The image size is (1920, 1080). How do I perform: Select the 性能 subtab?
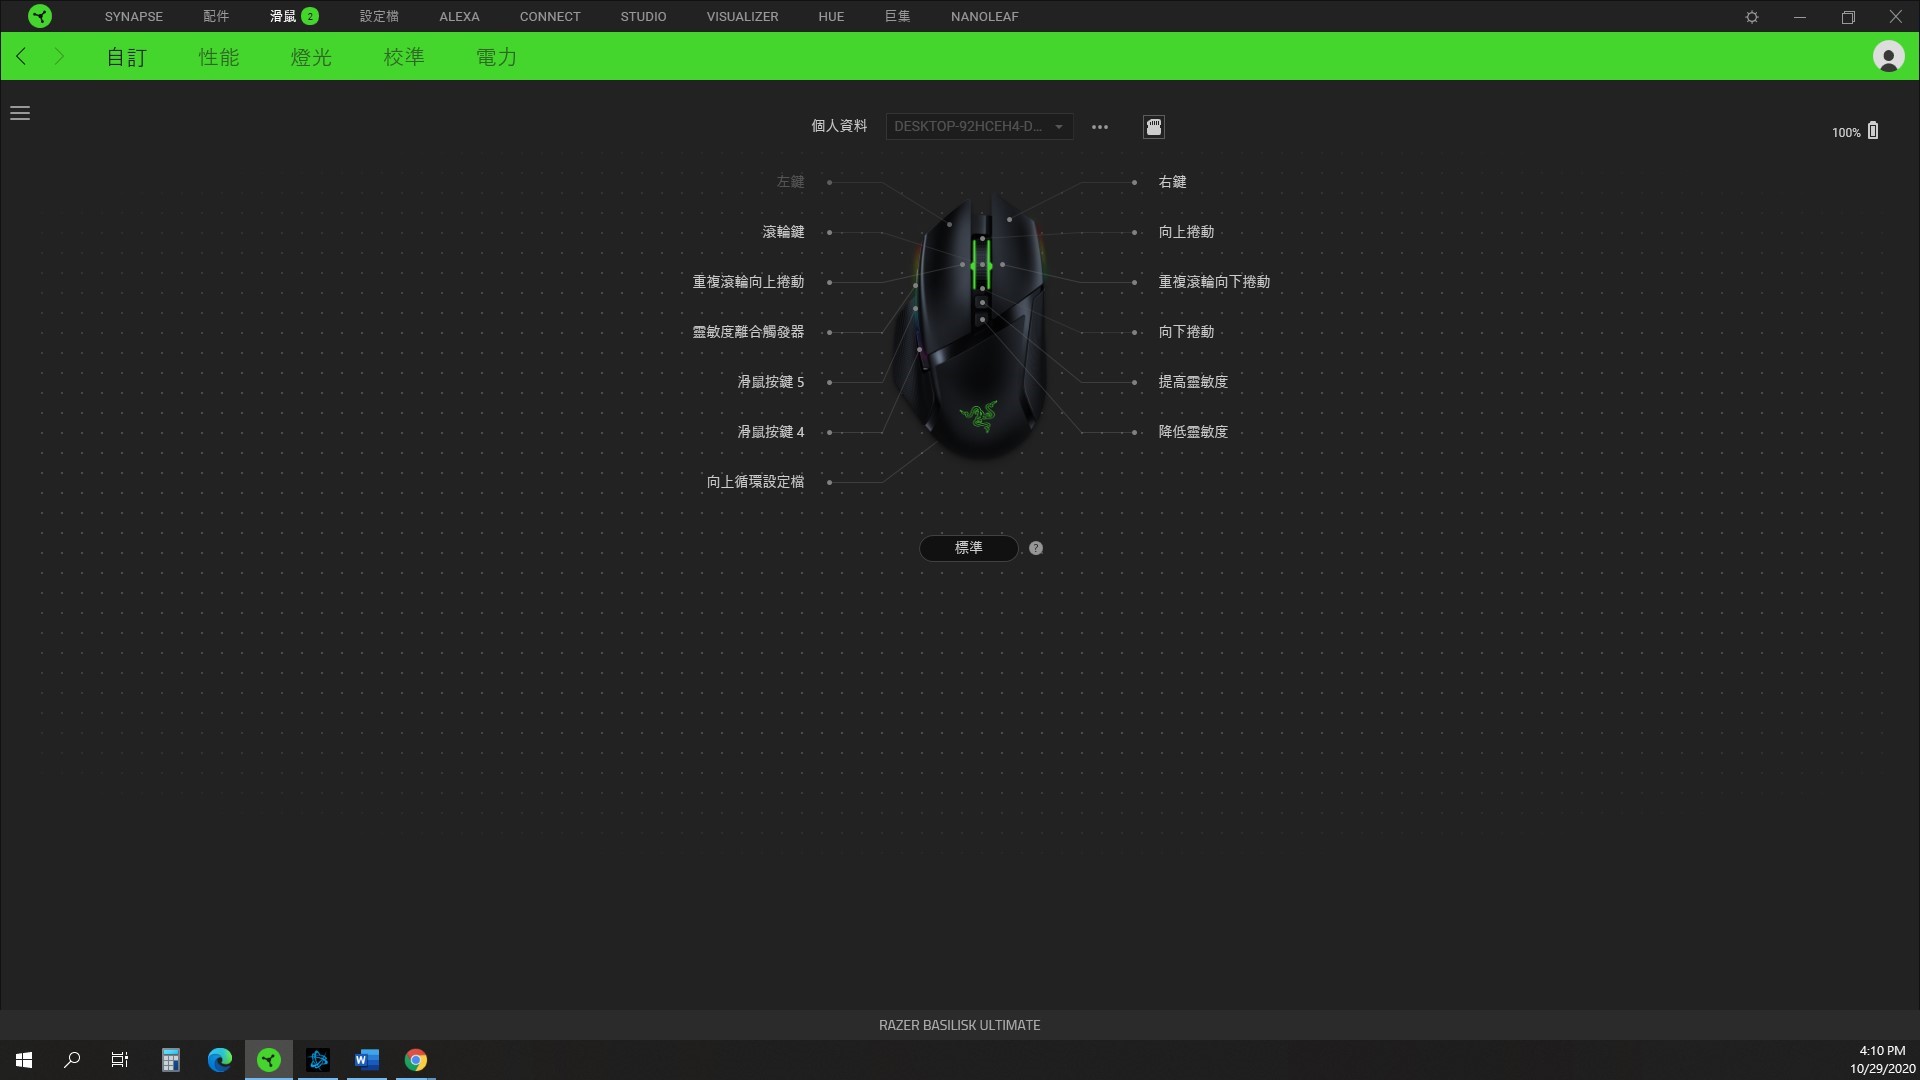coord(219,57)
